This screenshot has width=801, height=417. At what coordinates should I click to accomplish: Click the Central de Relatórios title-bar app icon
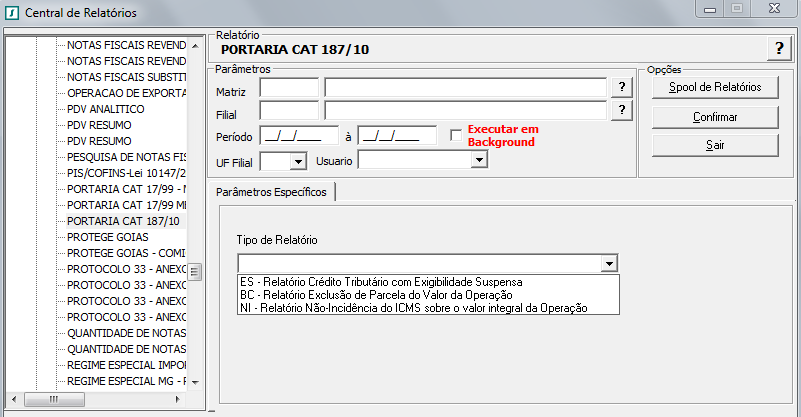(x=12, y=12)
